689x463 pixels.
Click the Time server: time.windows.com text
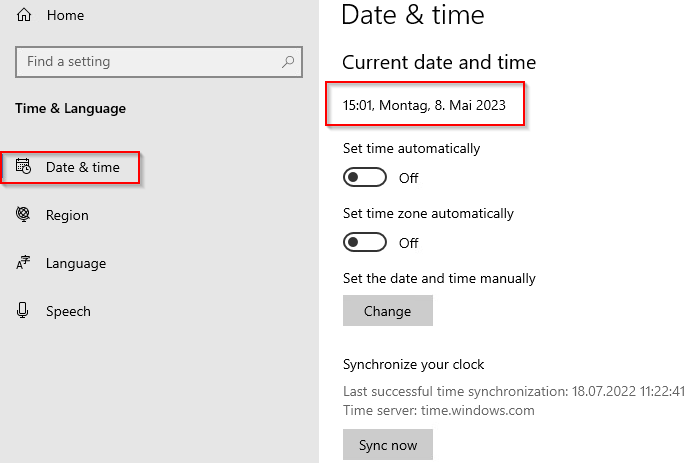click(x=439, y=410)
